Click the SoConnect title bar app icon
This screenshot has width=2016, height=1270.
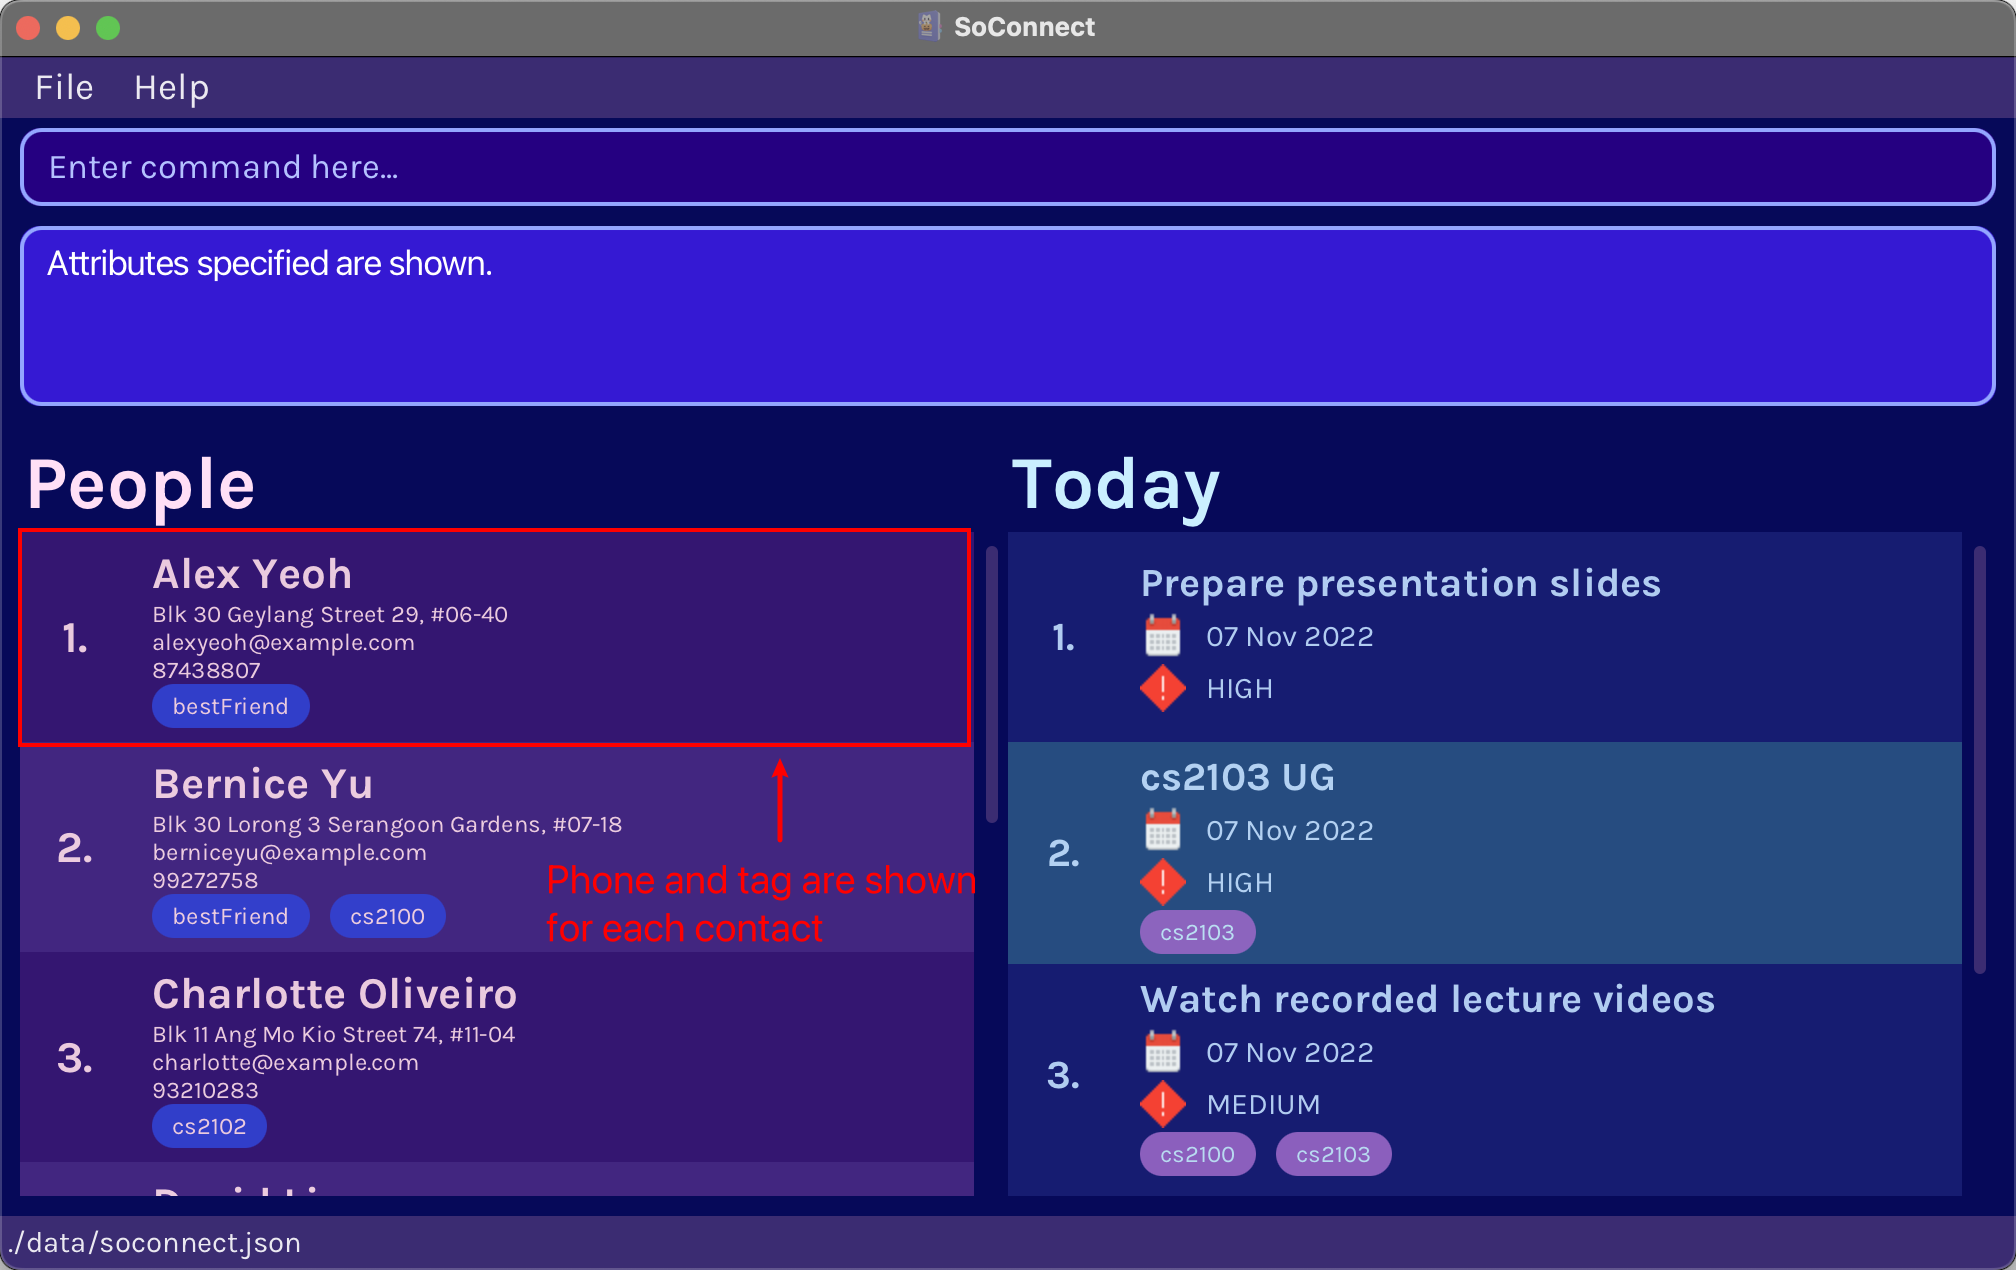pos(930,26)
